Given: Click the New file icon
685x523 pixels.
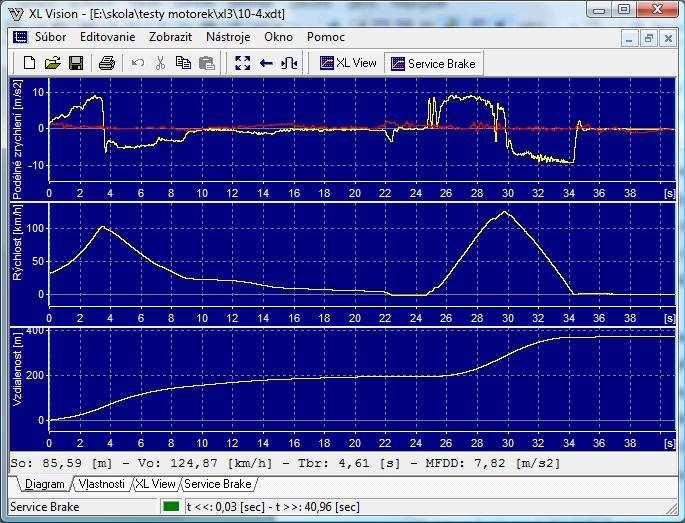Looking at the screenshot, I should pyautogui.click(x=29, y=63).
